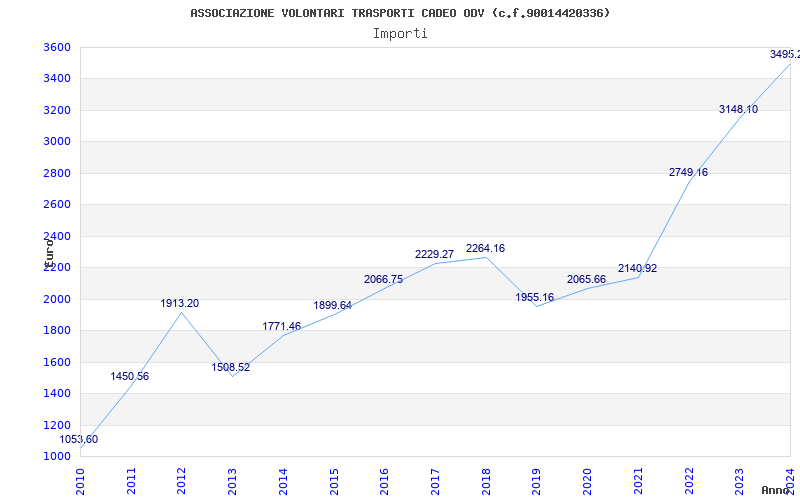The height and width of the screenshot is (500, 800).
Task: Click the 2010 year axis label
Action: pyautogui.click(x=81, y=482)
